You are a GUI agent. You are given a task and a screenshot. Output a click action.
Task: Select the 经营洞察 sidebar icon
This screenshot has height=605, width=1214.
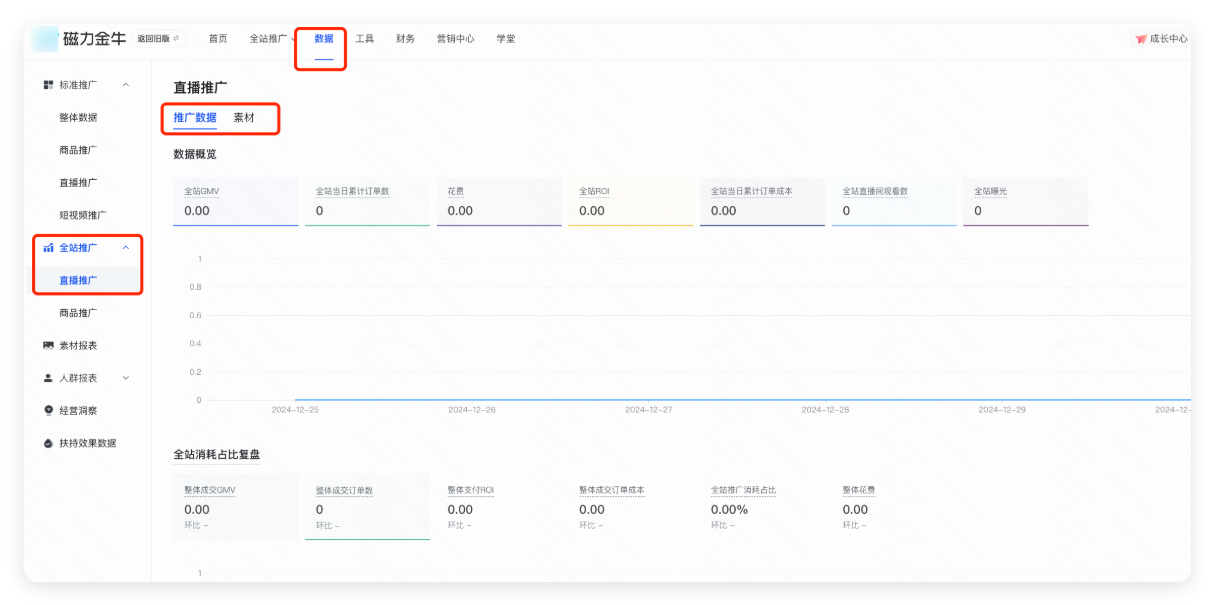[x=47, y=410]
